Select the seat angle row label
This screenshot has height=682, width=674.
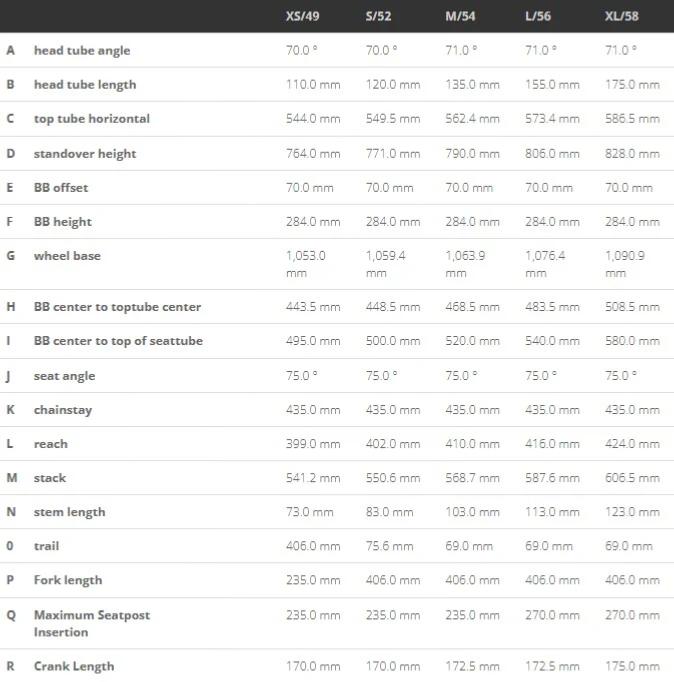(x=64, y=376)
